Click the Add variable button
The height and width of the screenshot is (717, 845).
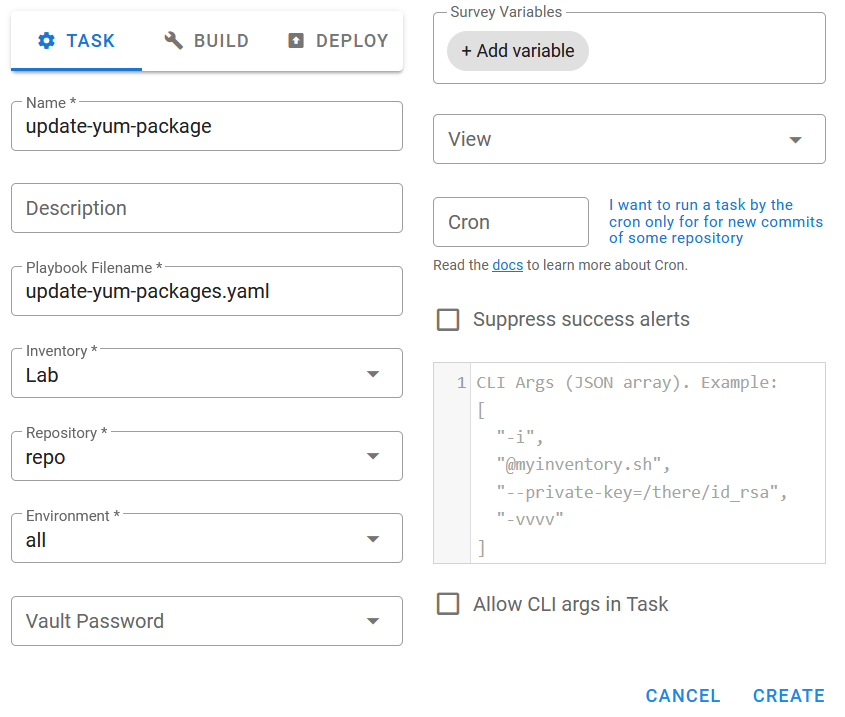pyautogui.click(x=518, y=51)
